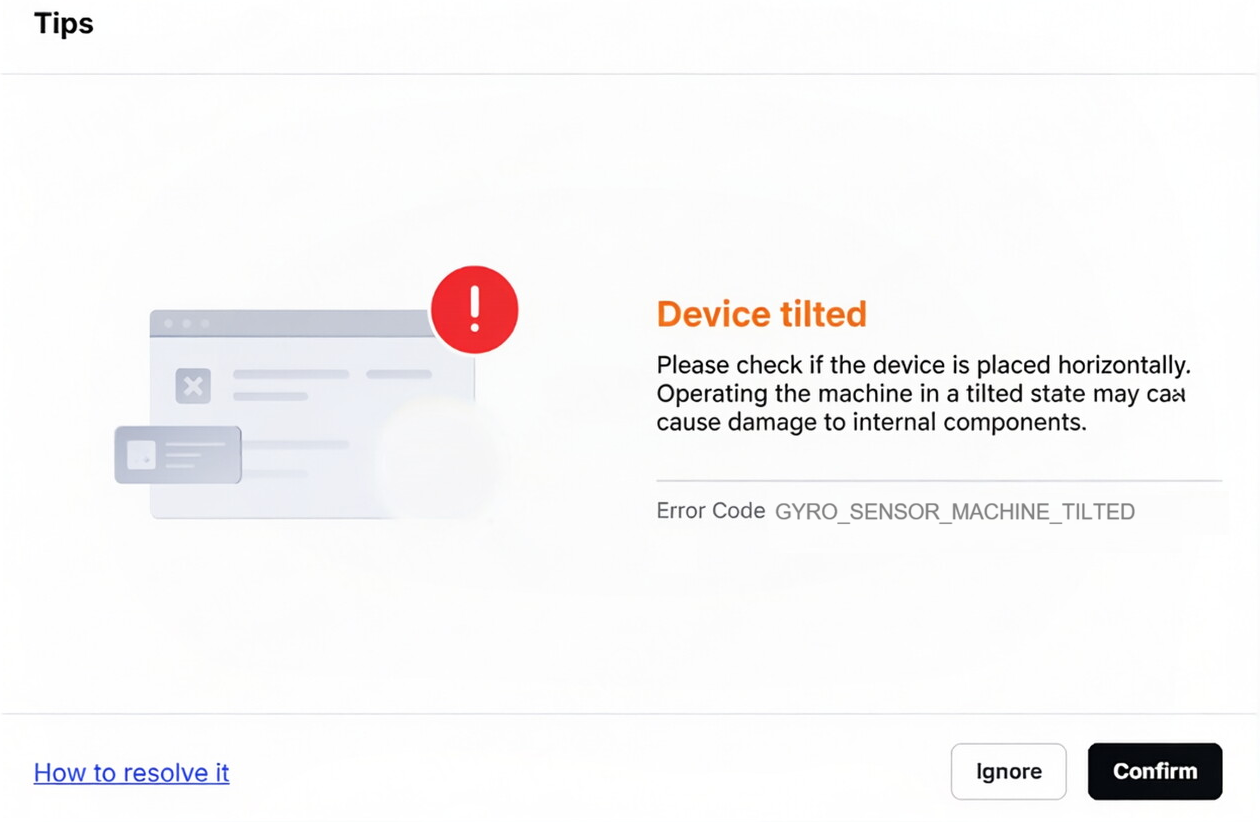The width and height of the screenshot is (1260, 822).
Task: Click the illustration window's gray title bar
Action: pos(290,323)
